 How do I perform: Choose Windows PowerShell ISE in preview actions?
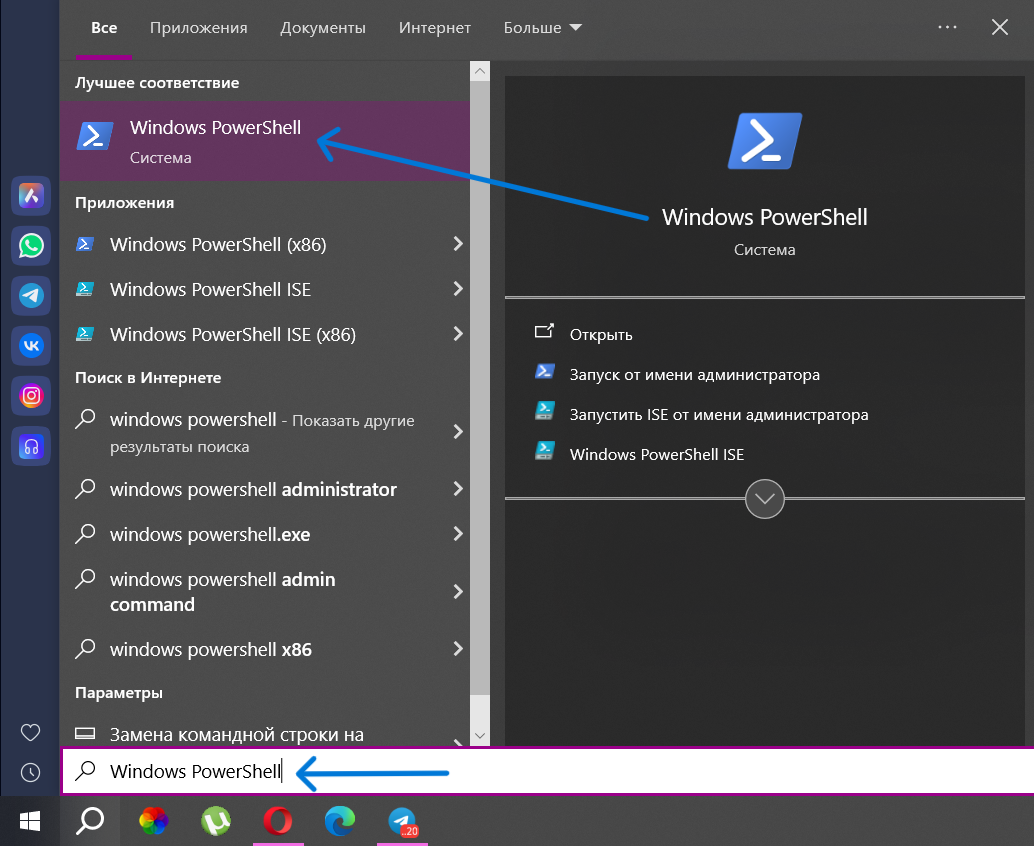click(657, 454)
